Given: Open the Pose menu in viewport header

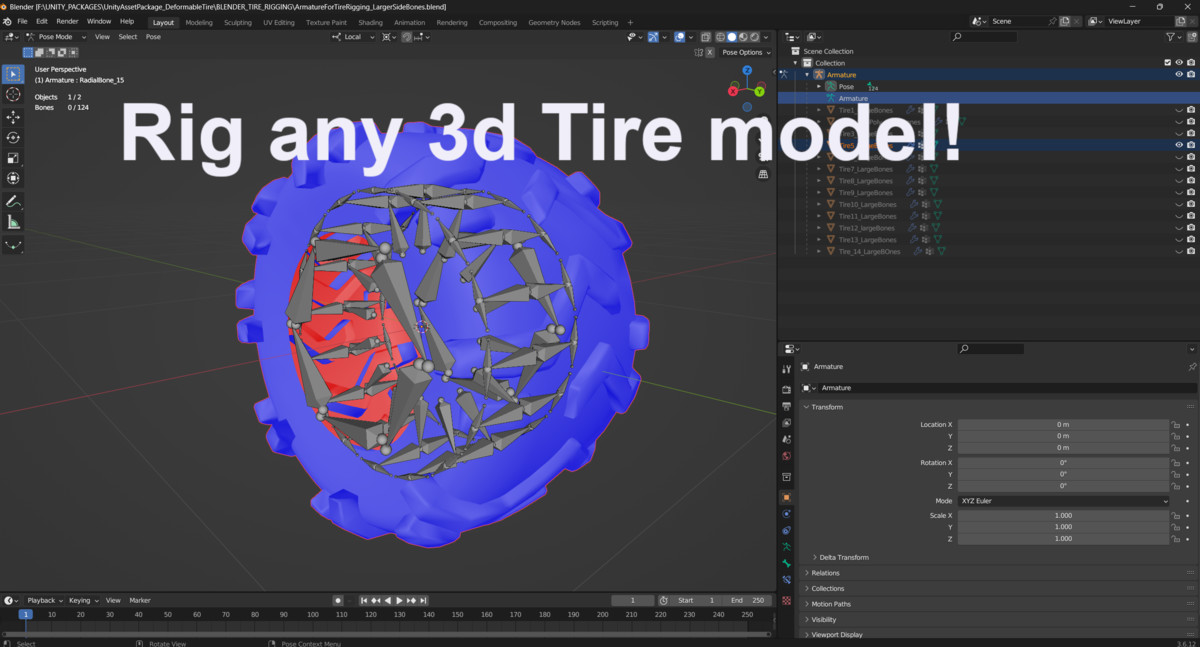Looking at the screenshot, I should [x=153, y=37].
